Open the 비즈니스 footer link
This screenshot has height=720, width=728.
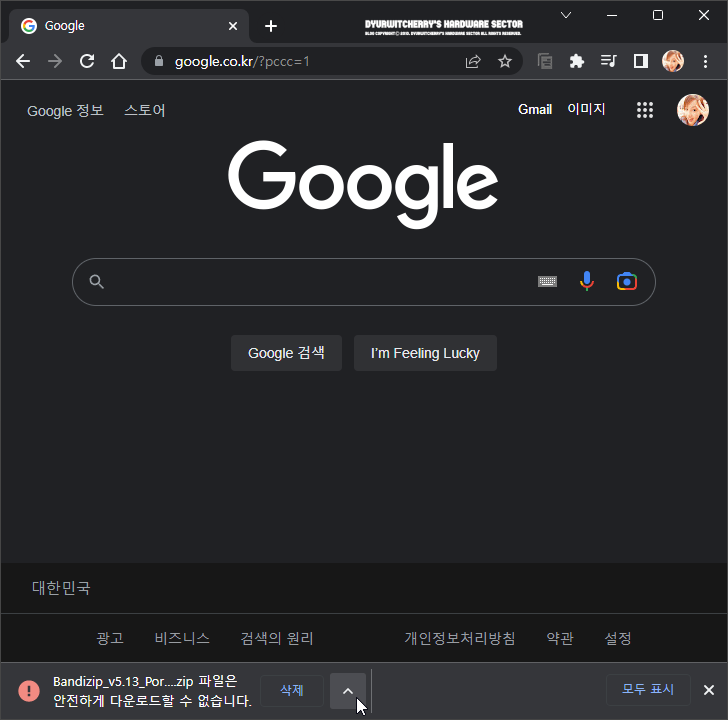182,638
